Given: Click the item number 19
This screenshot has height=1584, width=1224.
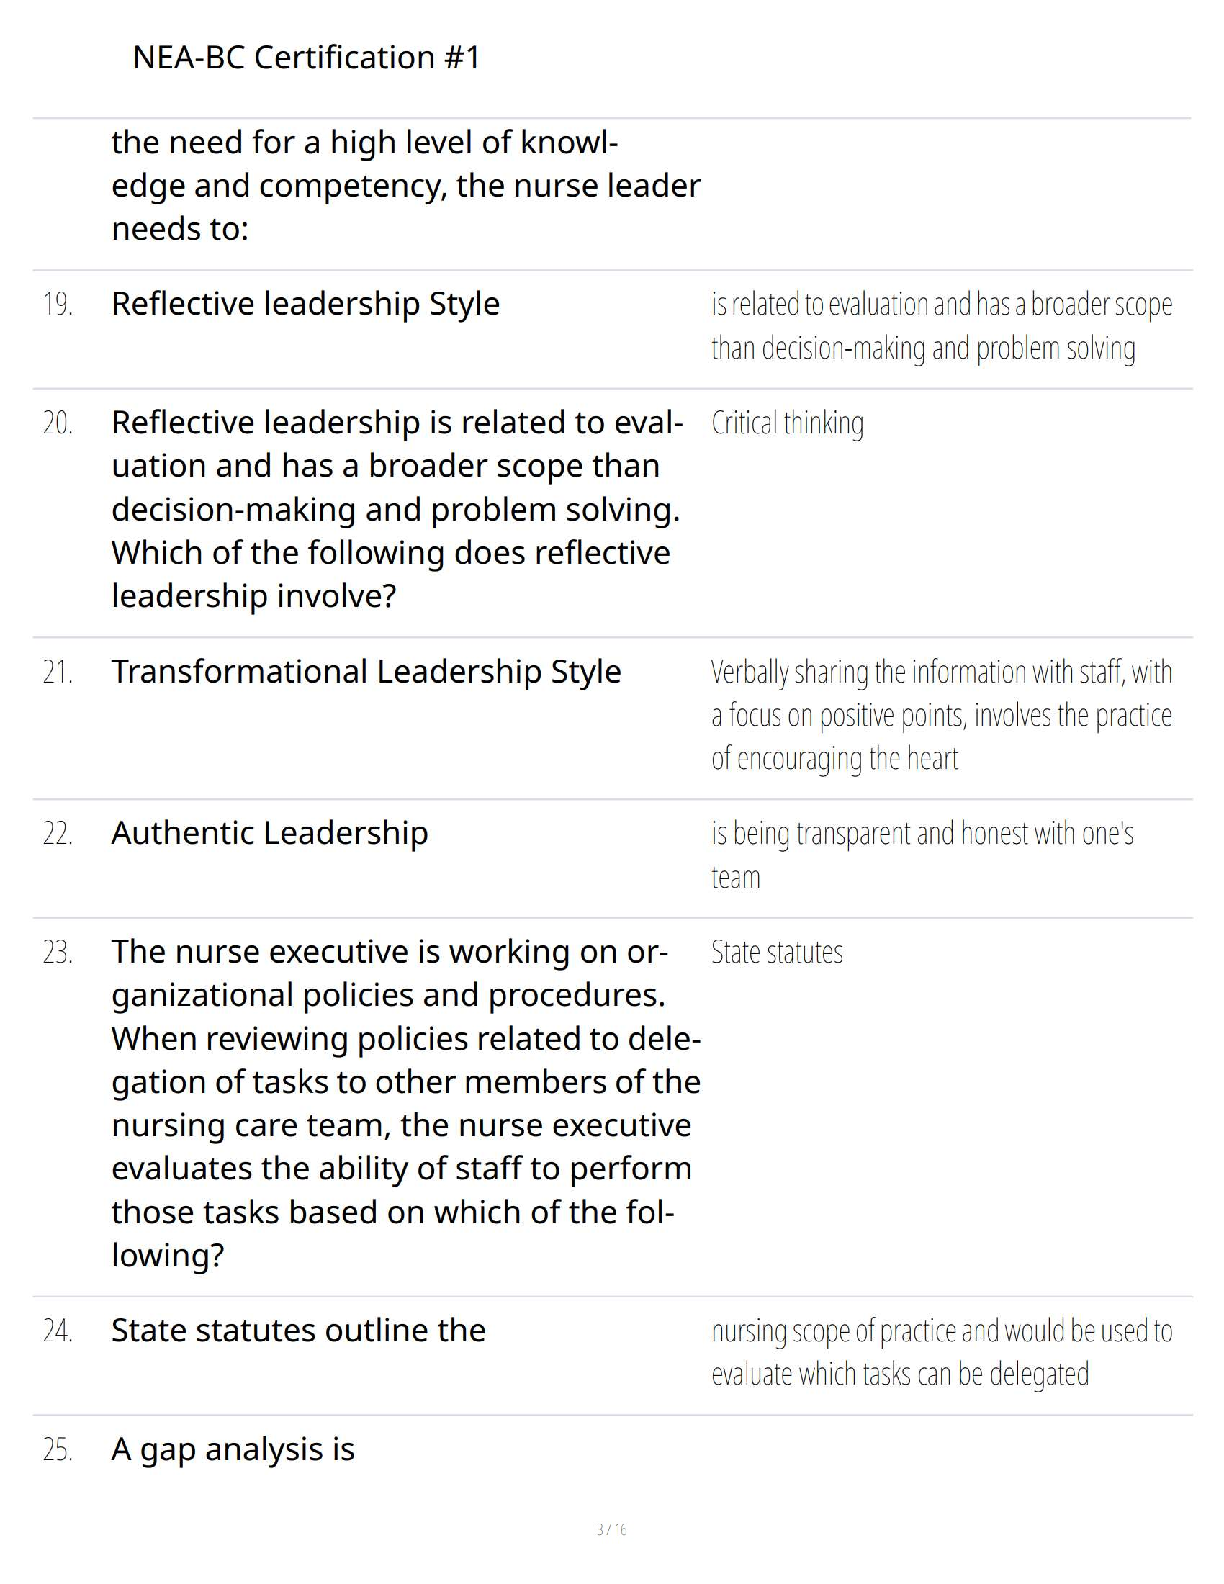Looking at the screenshot, I should coord(58,305).
